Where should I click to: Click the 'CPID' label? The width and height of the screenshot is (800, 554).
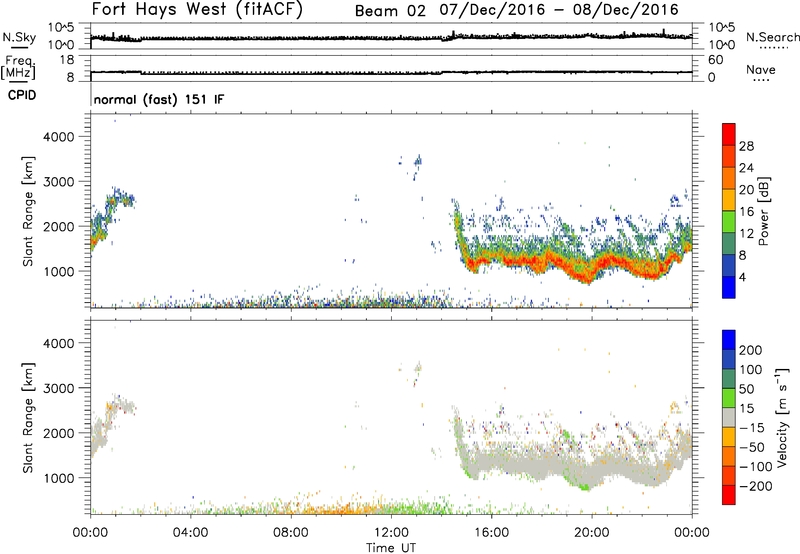[22, 95]
